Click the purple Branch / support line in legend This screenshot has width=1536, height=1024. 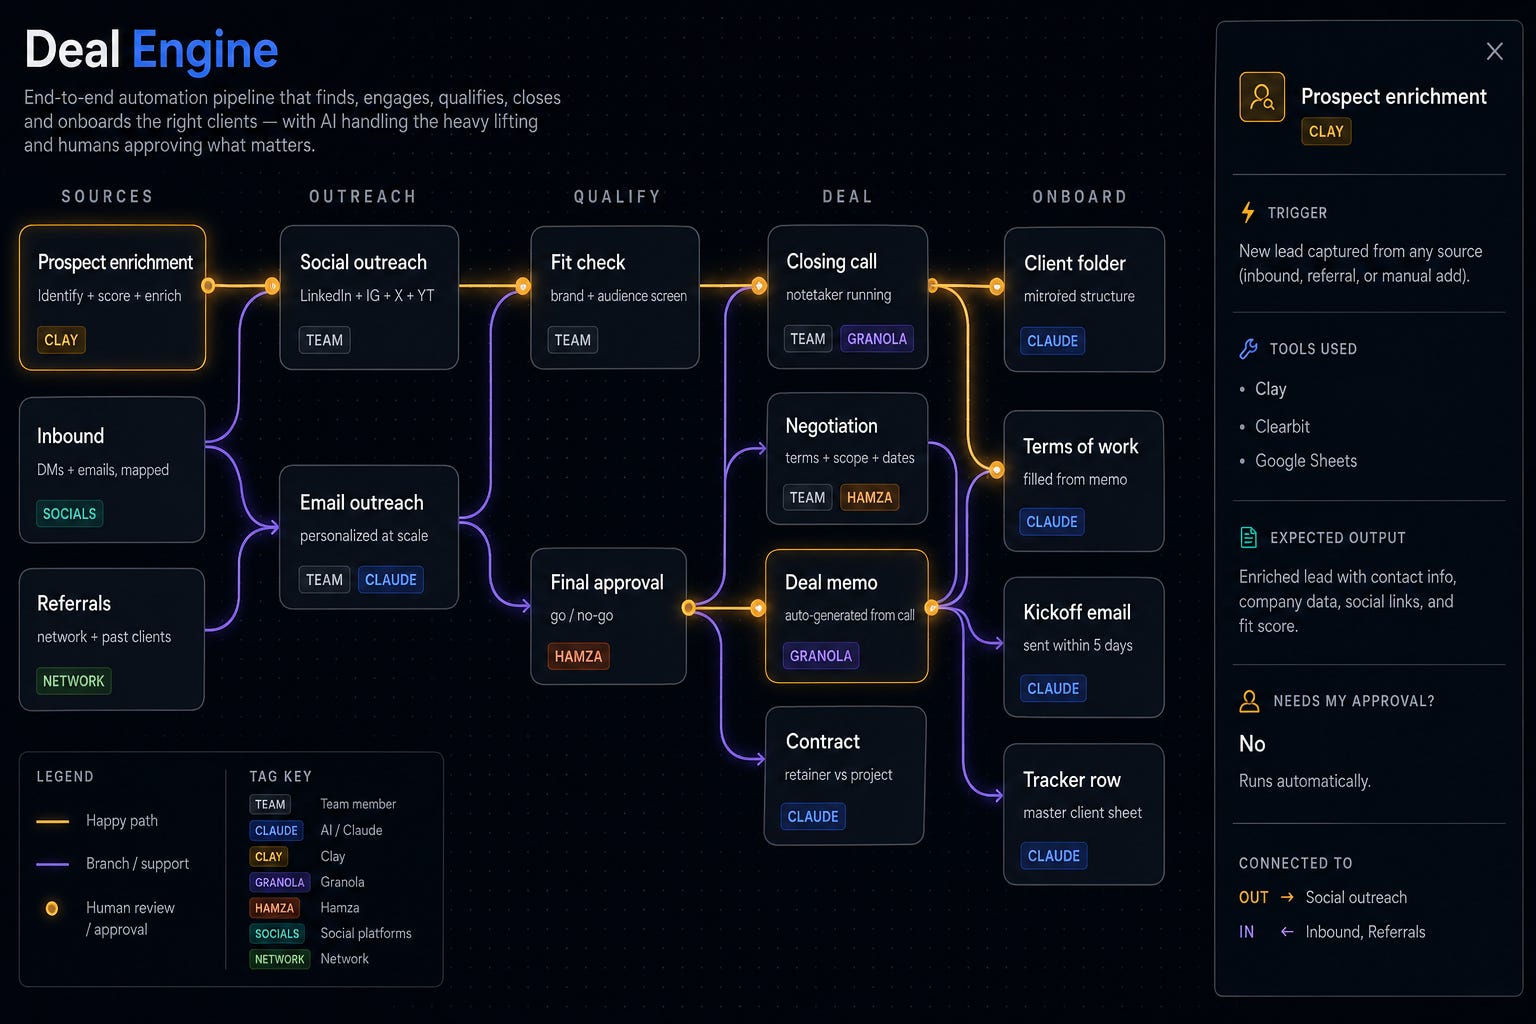pos(52,864)
